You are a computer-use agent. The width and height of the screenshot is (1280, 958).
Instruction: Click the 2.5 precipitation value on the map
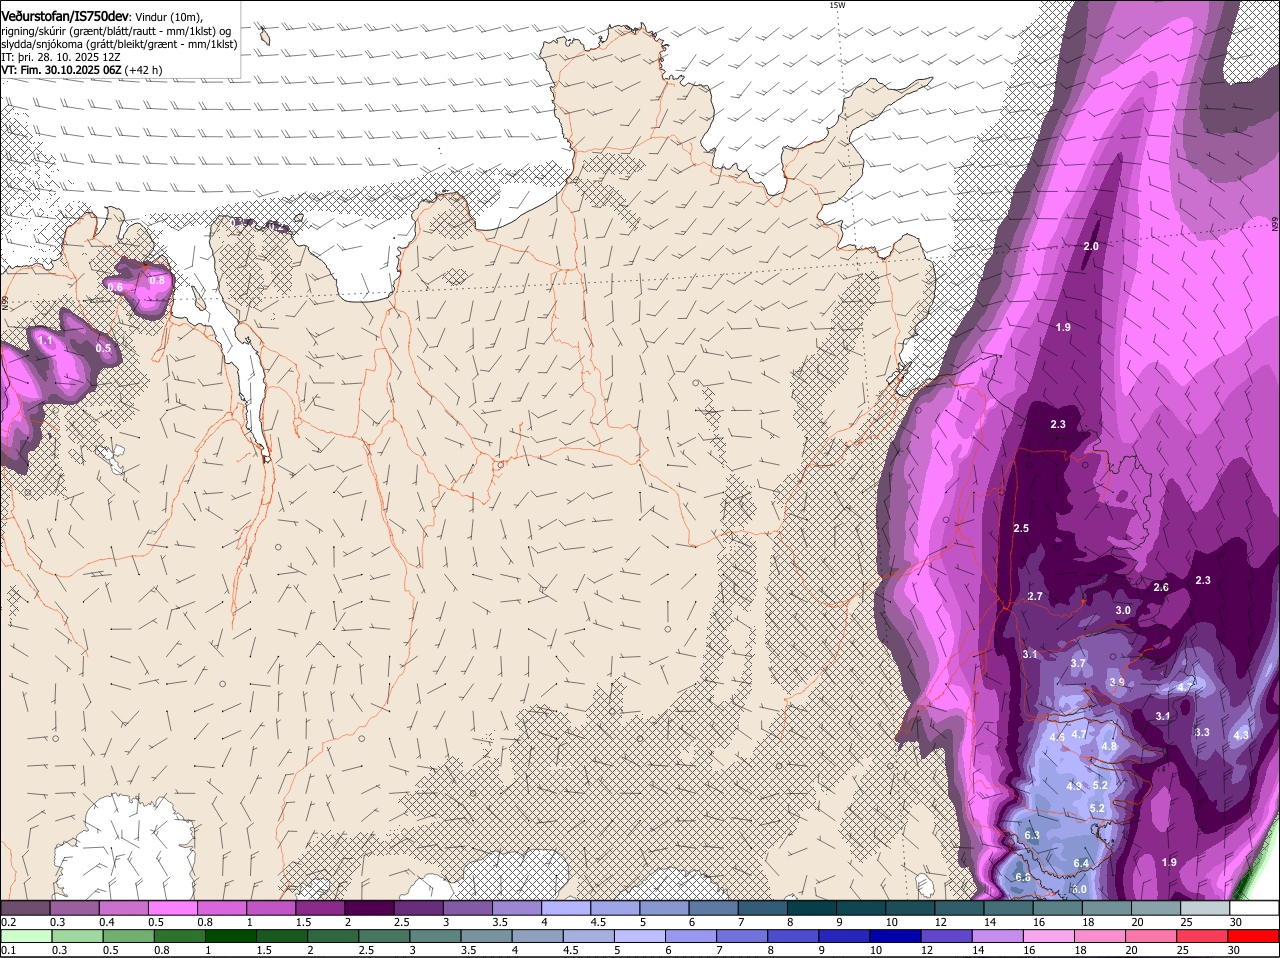pyautogui.click(x=1021, y=528)
